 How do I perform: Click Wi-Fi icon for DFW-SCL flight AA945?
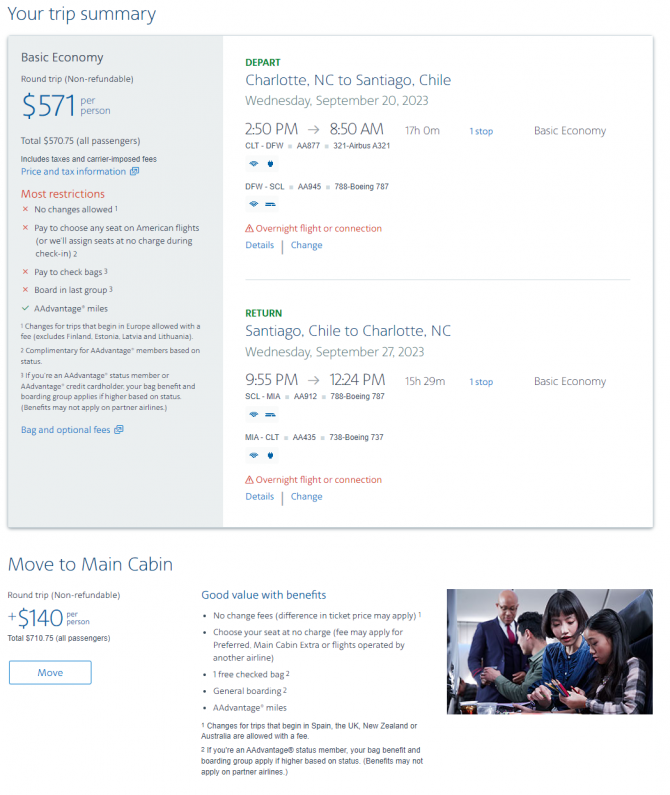pyautogui.click(x=254, y=204)
